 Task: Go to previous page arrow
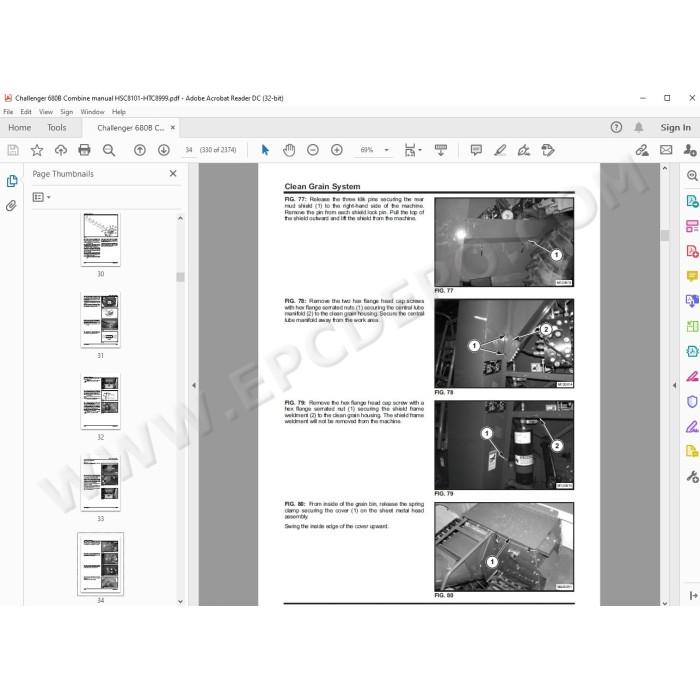coord(140,150)
